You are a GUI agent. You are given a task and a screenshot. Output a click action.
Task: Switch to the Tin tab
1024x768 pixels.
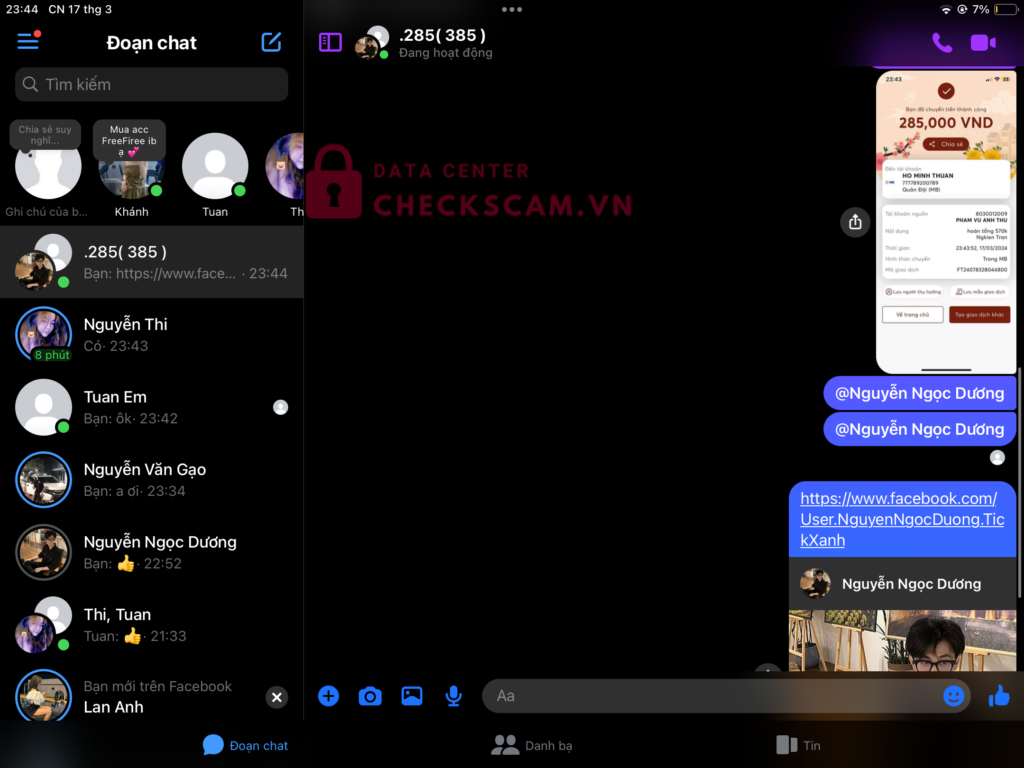[798, 745]
